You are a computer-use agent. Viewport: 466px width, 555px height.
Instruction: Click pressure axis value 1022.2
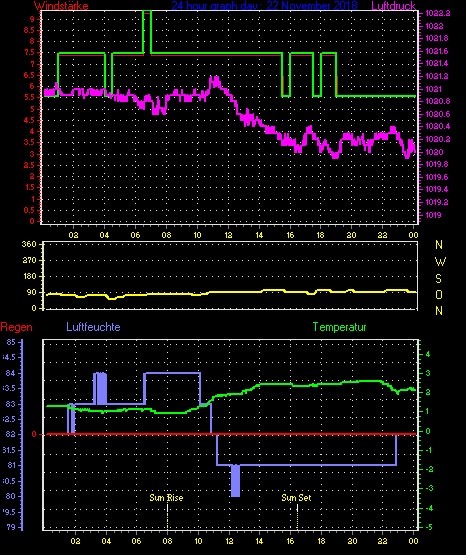pyautogui.click(x=438, y=13)
